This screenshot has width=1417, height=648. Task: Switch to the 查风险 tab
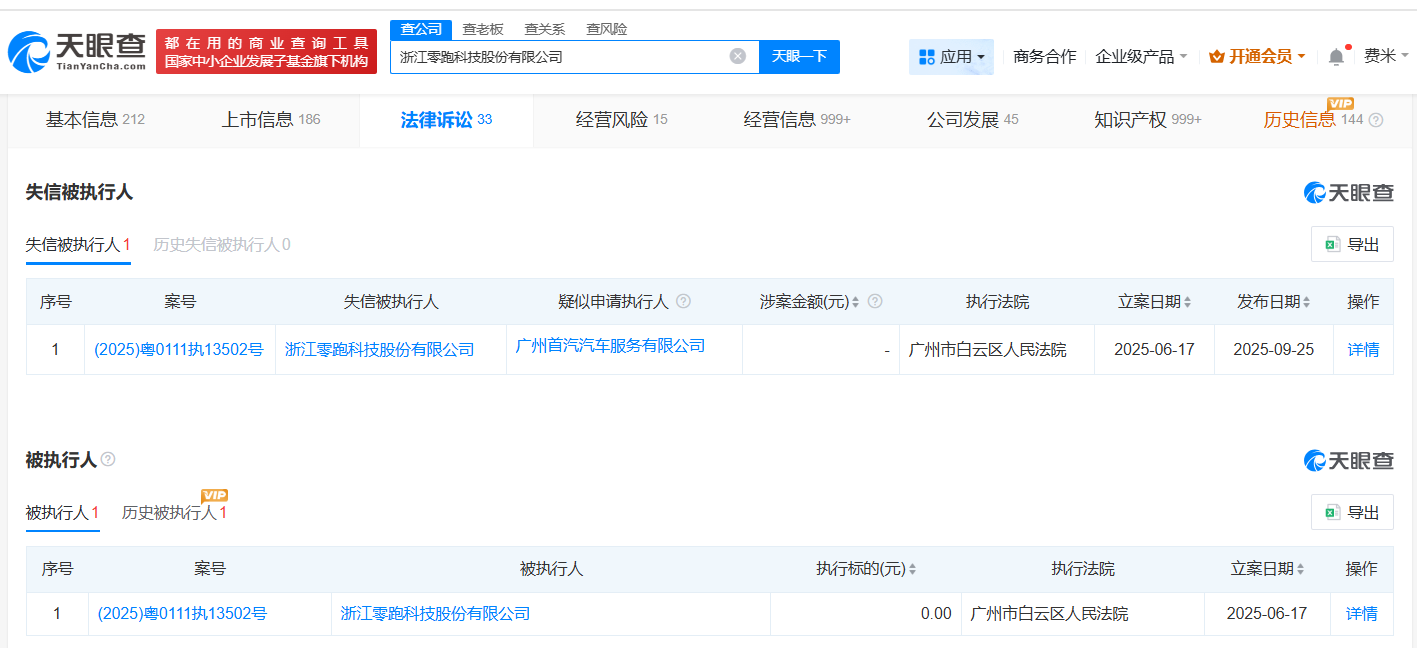(x=606, y=29)
